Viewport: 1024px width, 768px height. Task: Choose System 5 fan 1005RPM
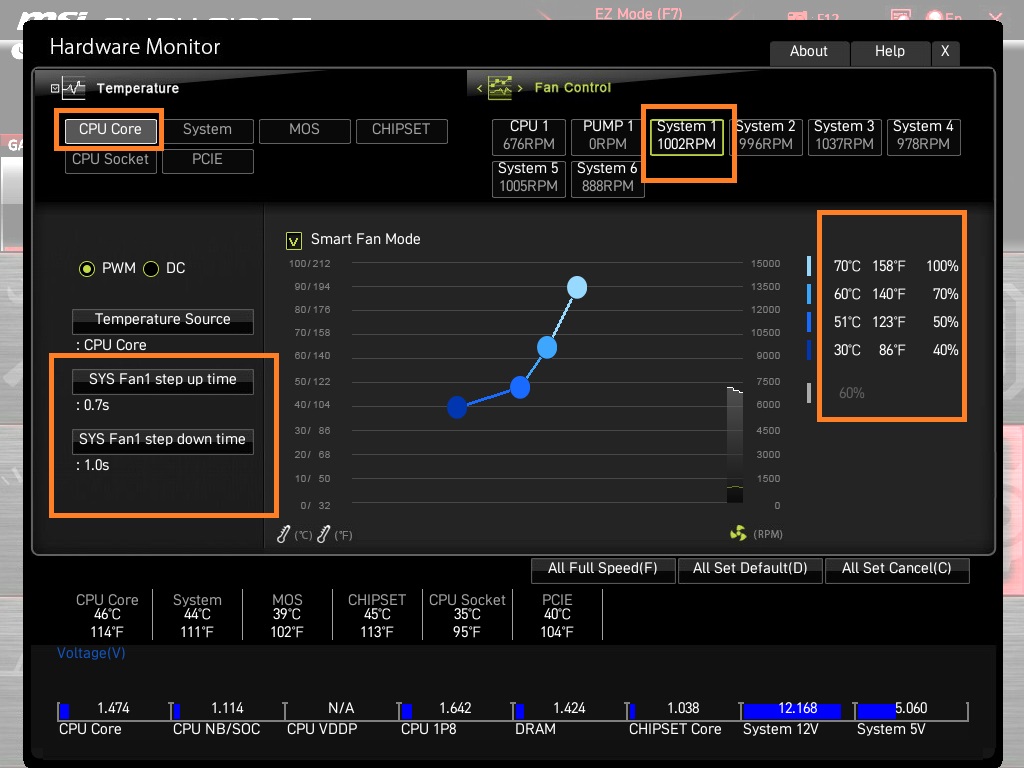pos(528,178)
